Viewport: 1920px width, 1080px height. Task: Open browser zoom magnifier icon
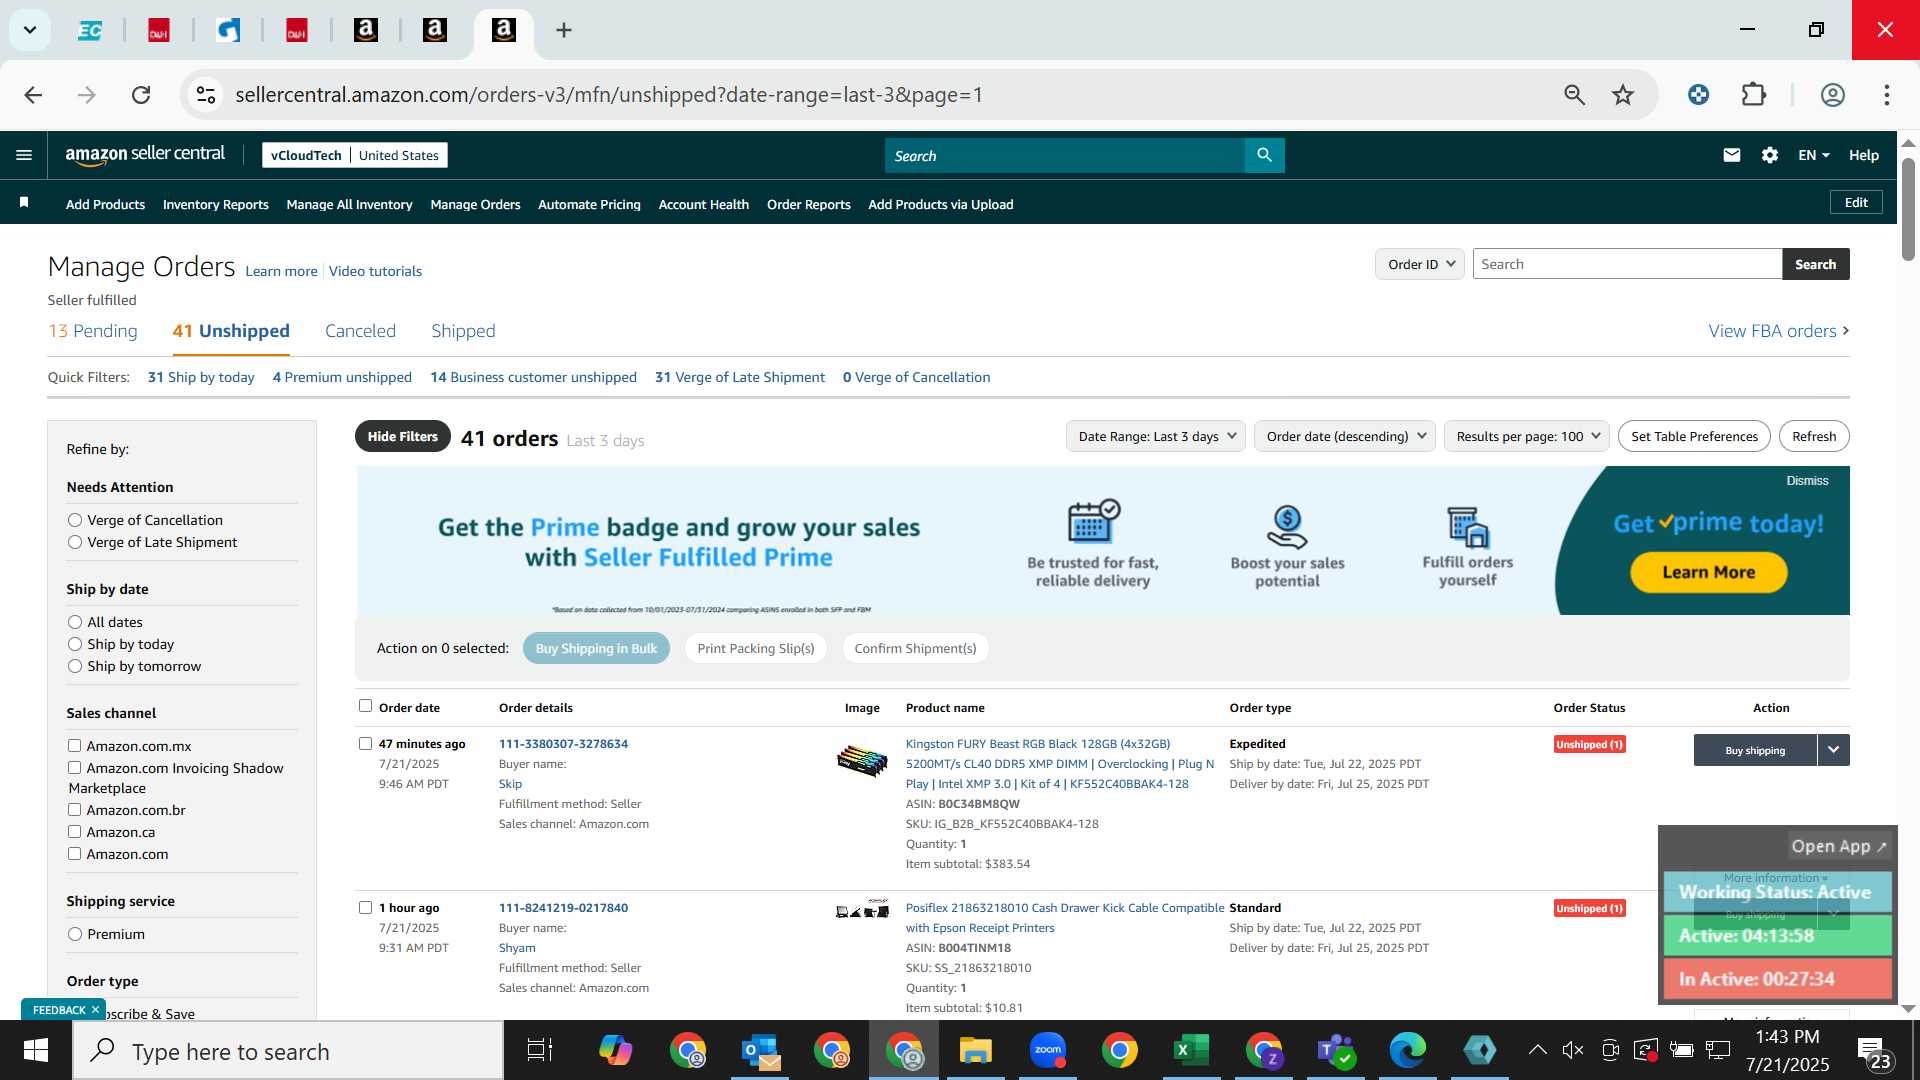coord(1574,95)
